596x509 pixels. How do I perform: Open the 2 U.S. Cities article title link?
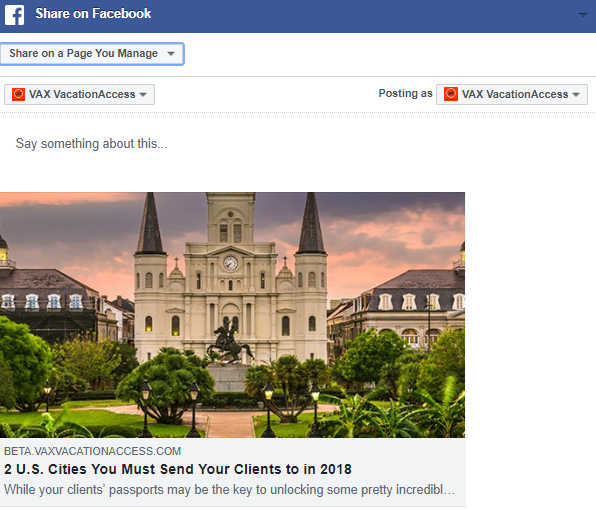[178, 469]
